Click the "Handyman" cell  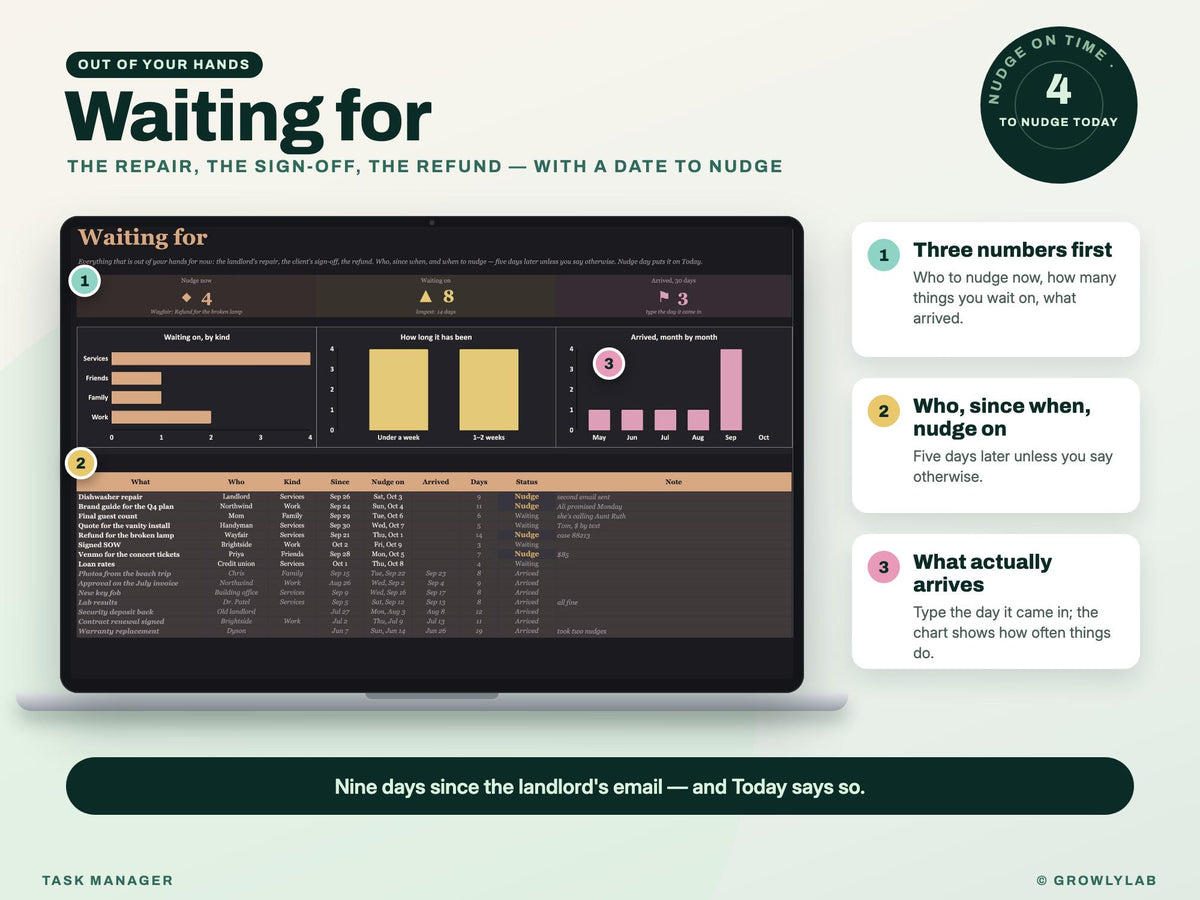(236, 525)
